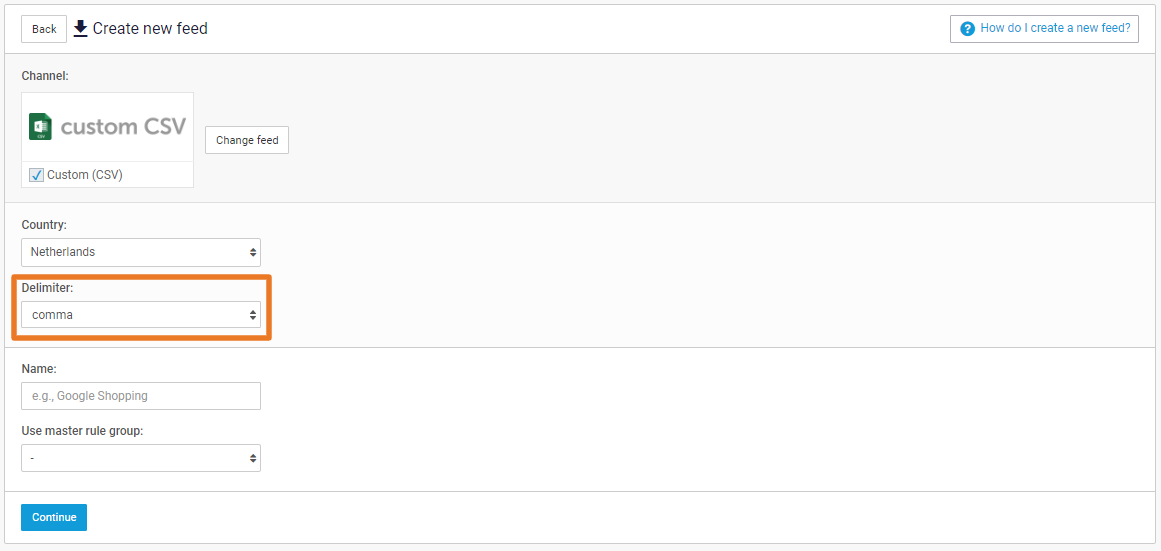The image size is (1161, 551).
Task: Click the master rule group dropdown arrows
Action: point(253,458)
